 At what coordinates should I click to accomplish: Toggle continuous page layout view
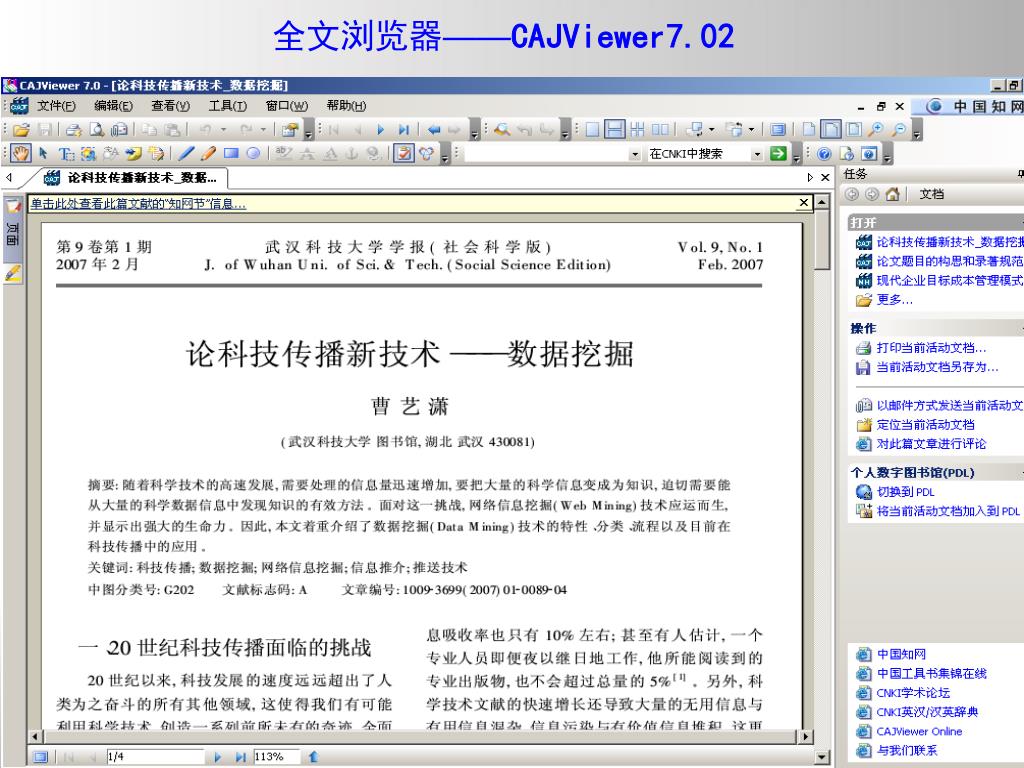pyautogui.click(x=615, y=129)
